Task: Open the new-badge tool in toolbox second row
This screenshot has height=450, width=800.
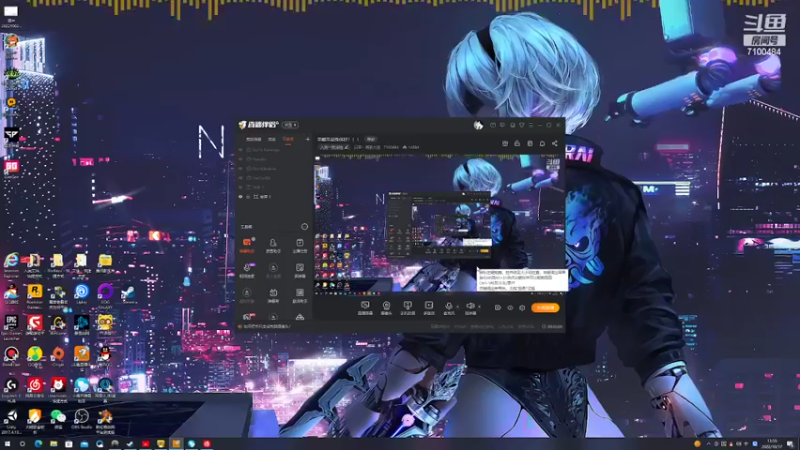Action: click(247, 269)
